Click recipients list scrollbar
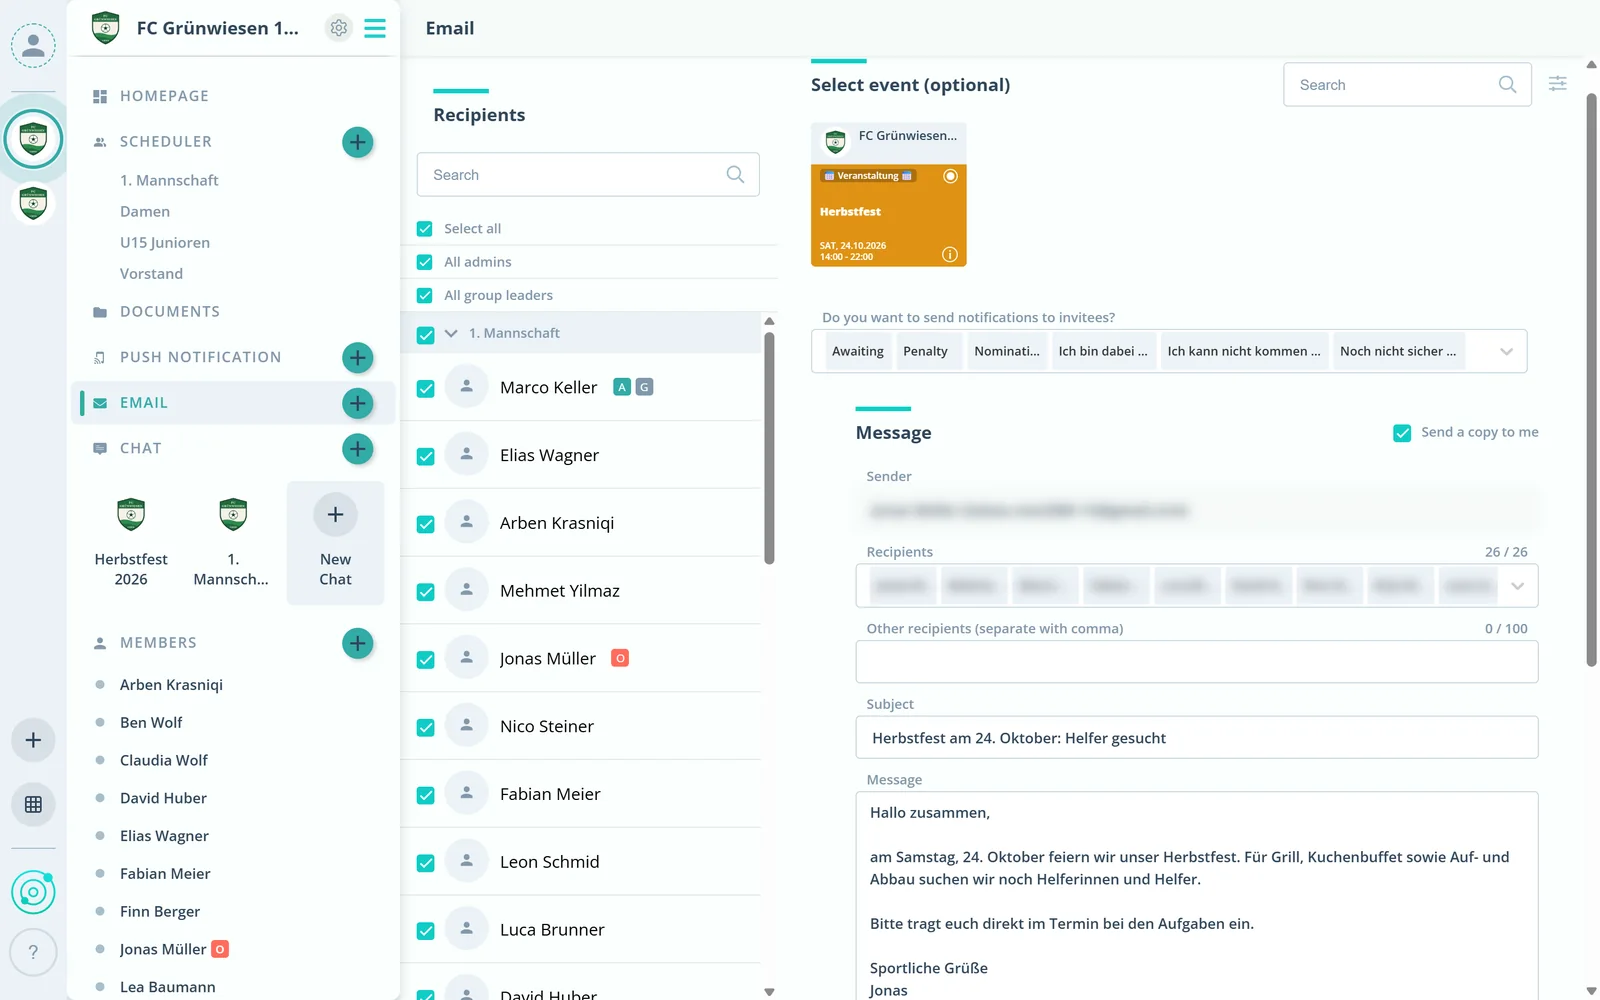 (x=769, y=448)
